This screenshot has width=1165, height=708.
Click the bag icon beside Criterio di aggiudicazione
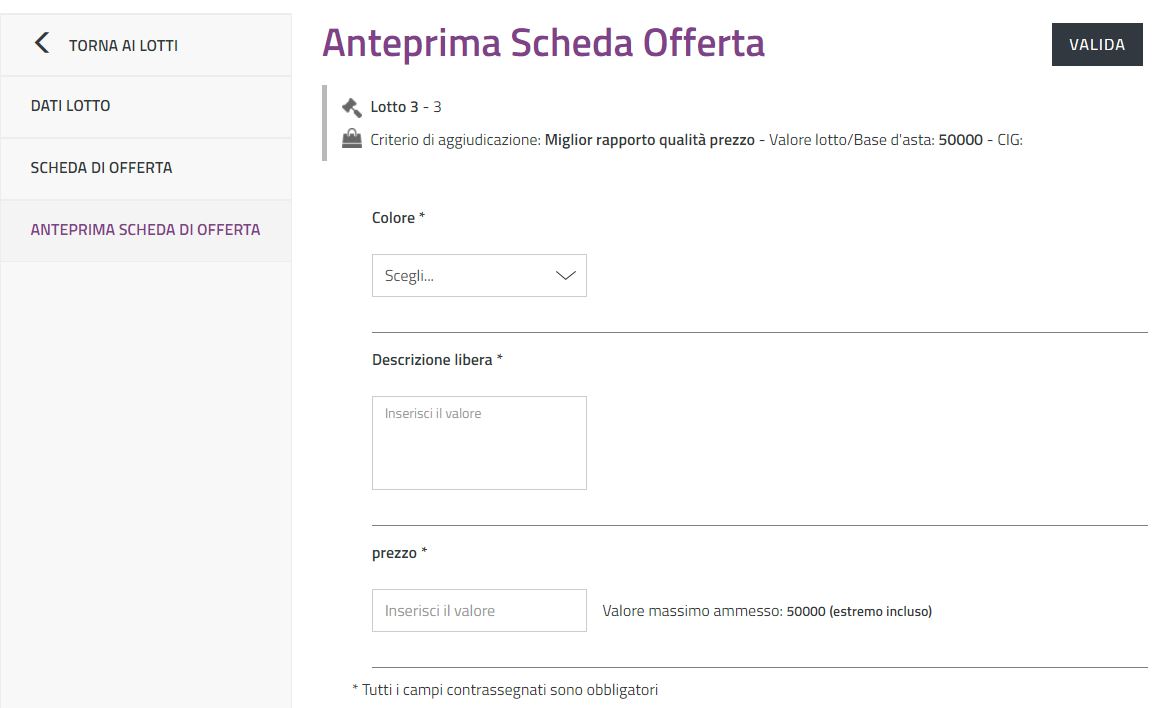click(351, 140)
